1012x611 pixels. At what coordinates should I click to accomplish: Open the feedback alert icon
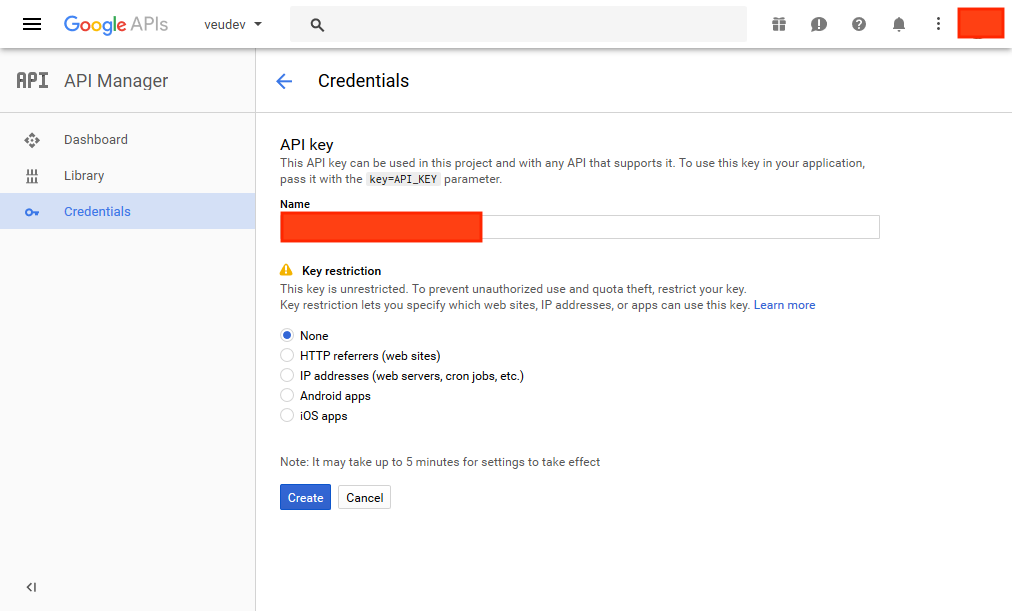819,24
